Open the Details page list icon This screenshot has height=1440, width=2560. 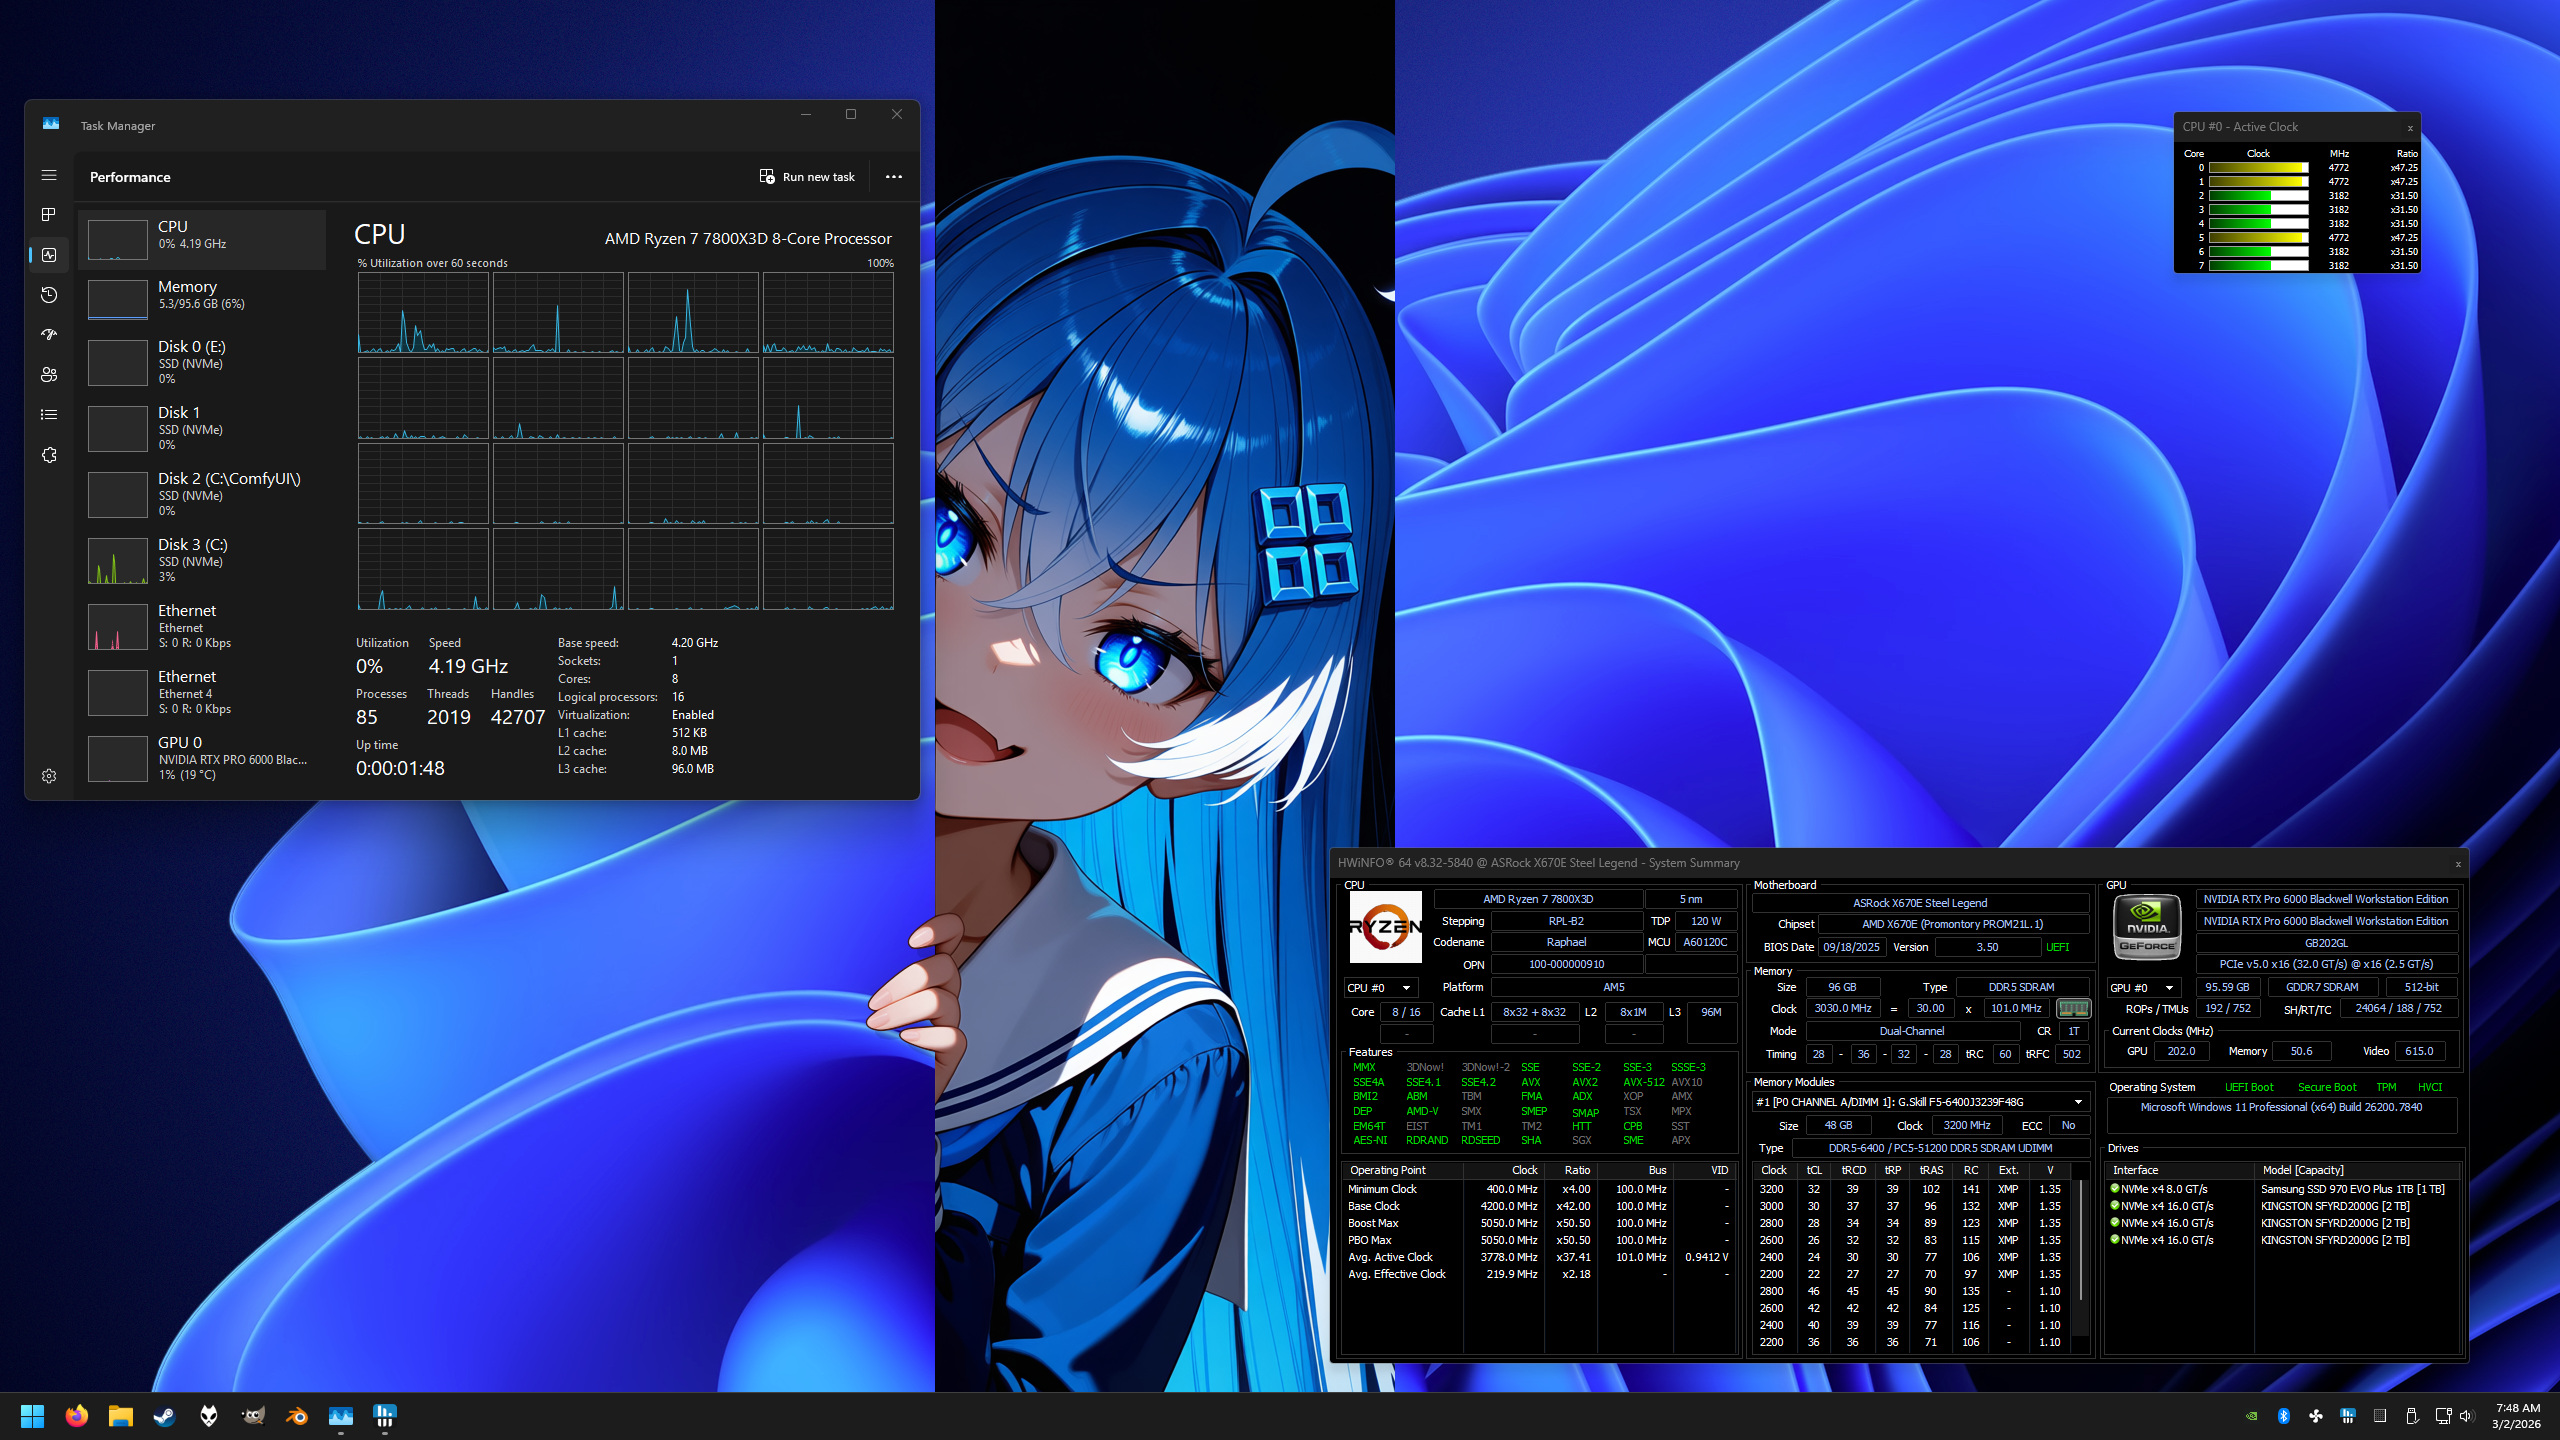49,415
